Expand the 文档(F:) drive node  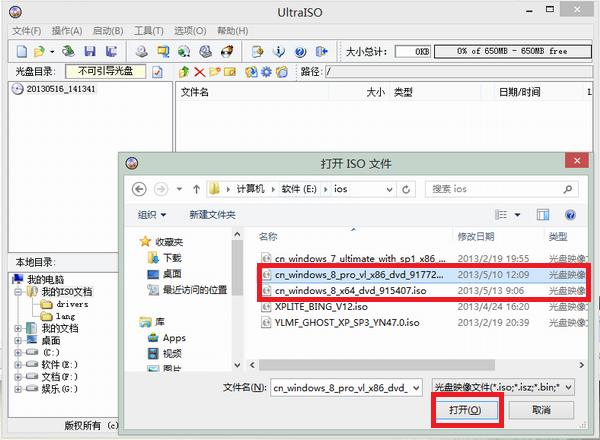point(18,377)
